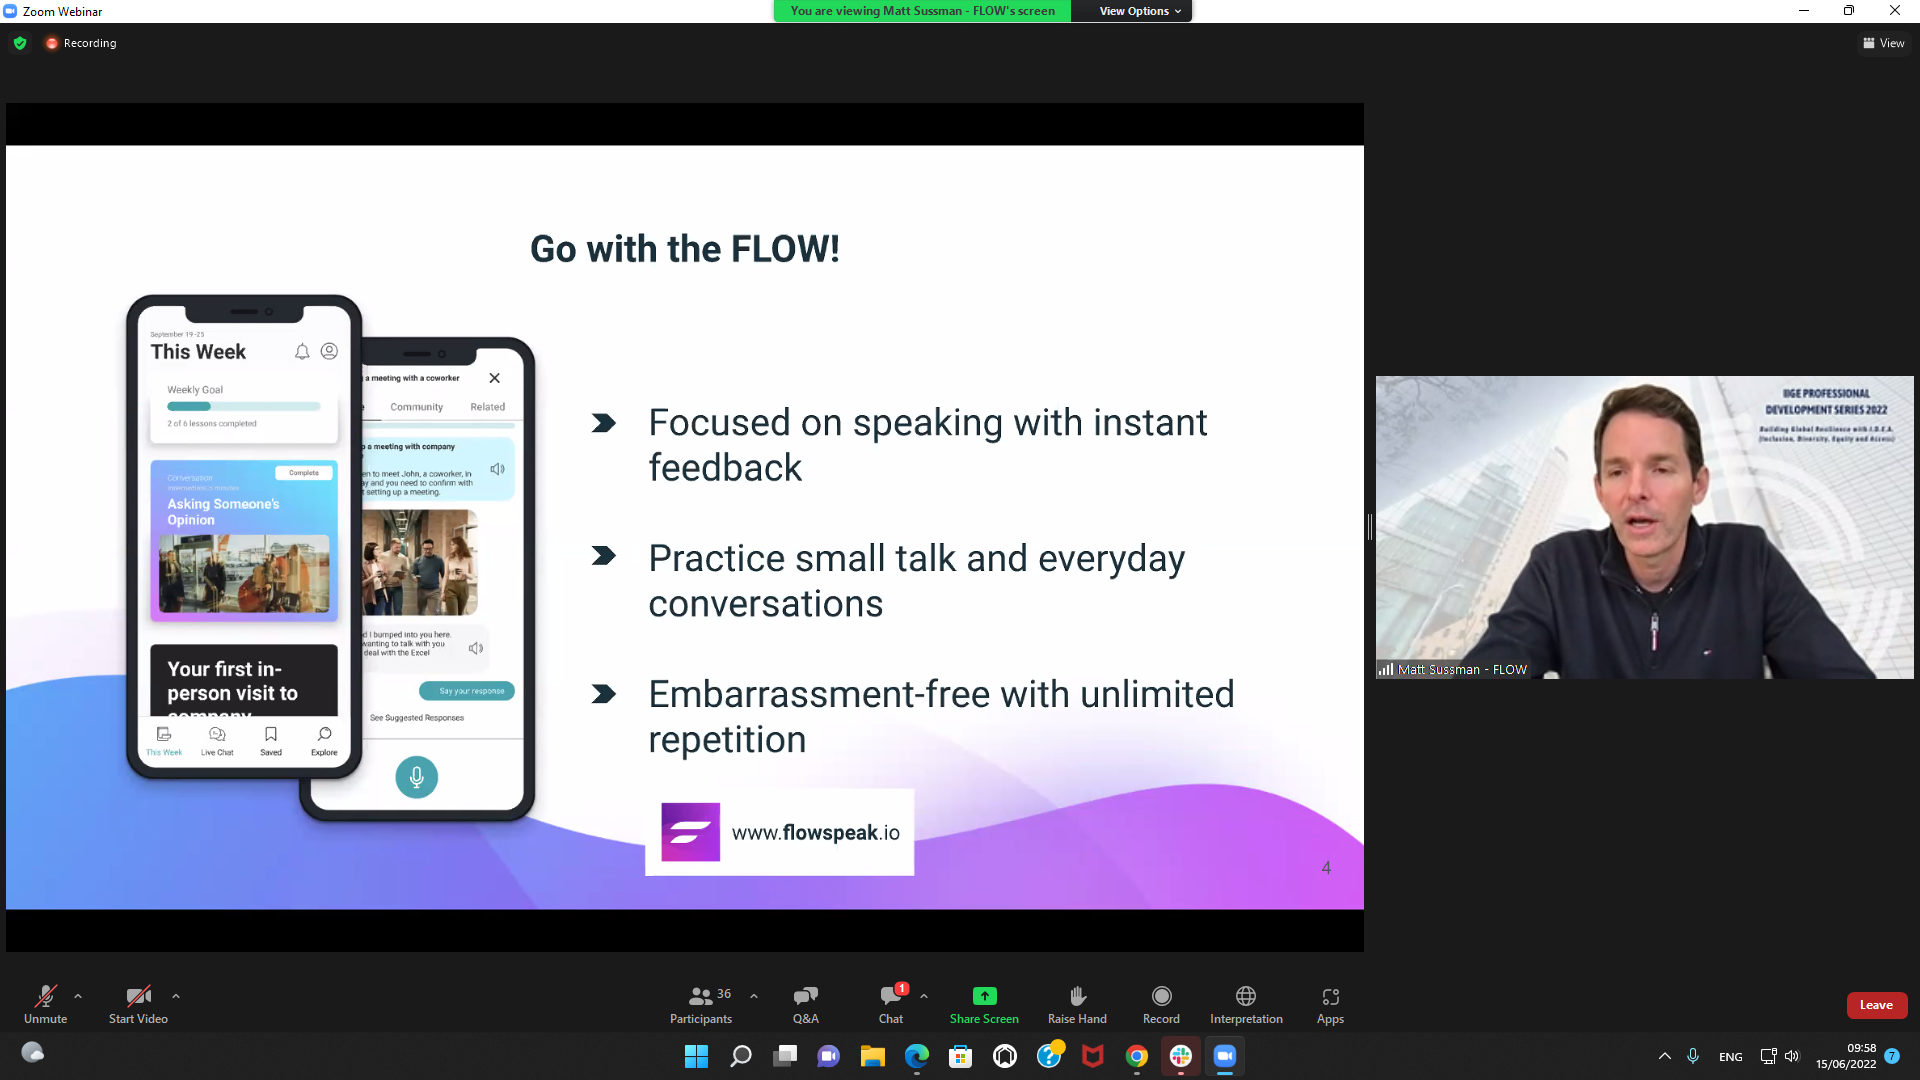Click the Zoom Webinar title bar icon
The width and height of the screenshot is (1920, 1080).
click(10, 11)
